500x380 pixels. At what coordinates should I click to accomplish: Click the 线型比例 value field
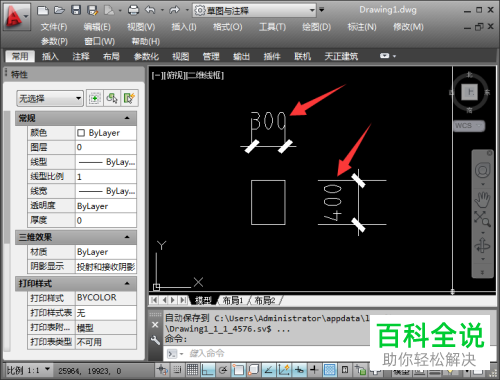(x=106, y=176)
